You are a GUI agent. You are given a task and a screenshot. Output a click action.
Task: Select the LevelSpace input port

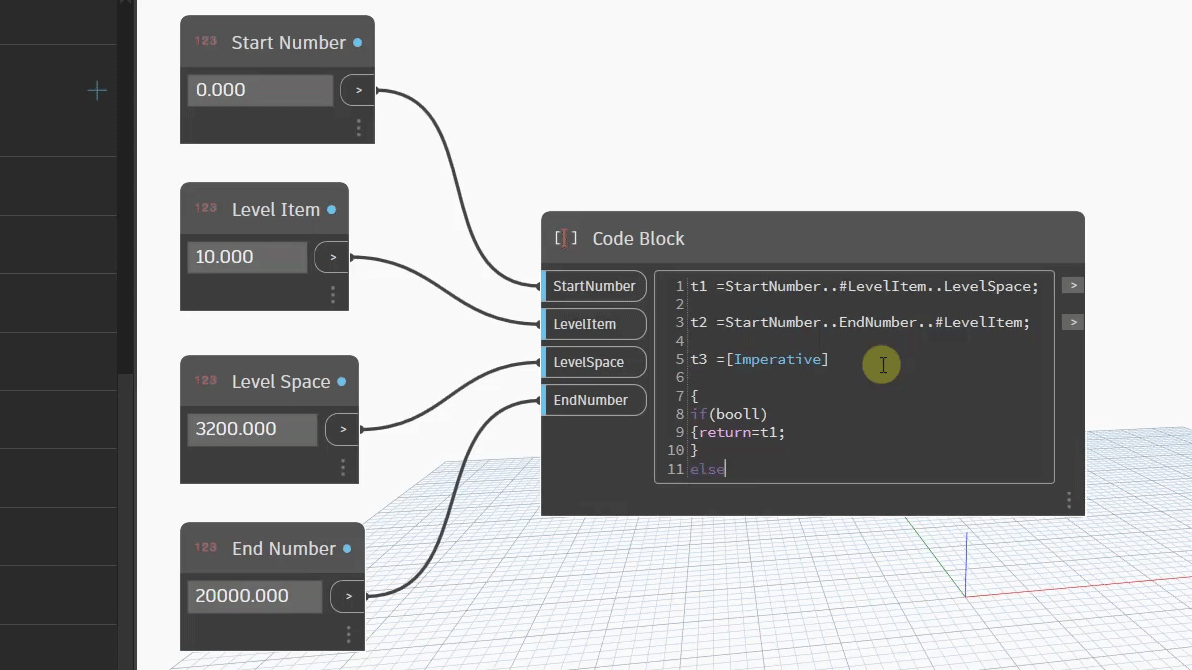[x=594, y=362]
